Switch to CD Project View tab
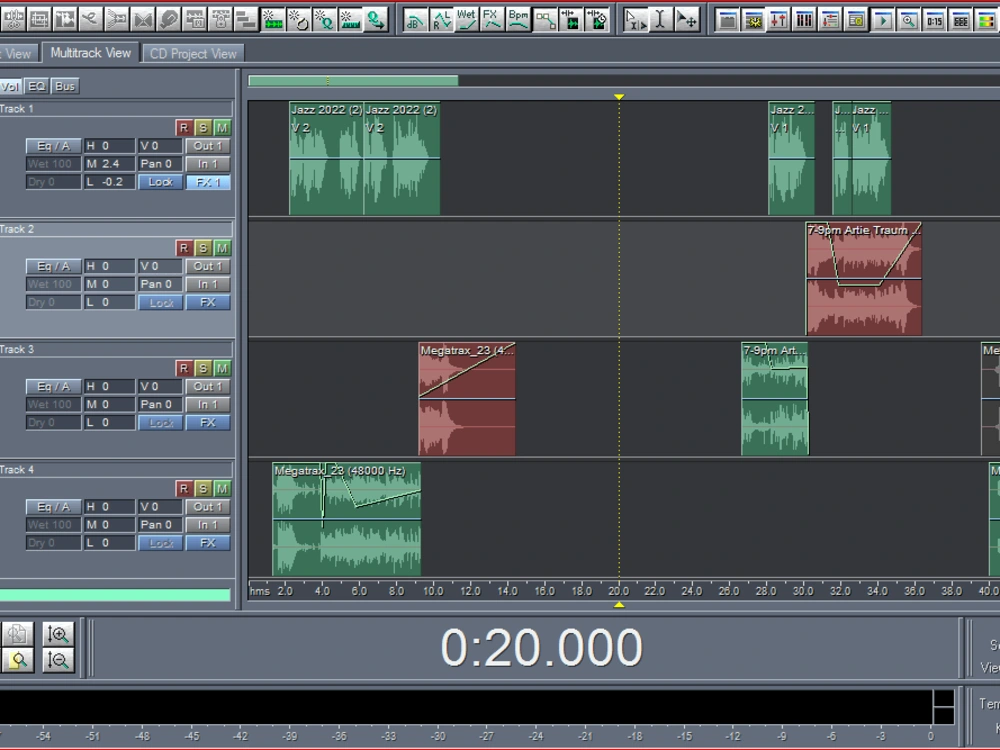 point(193,54)
